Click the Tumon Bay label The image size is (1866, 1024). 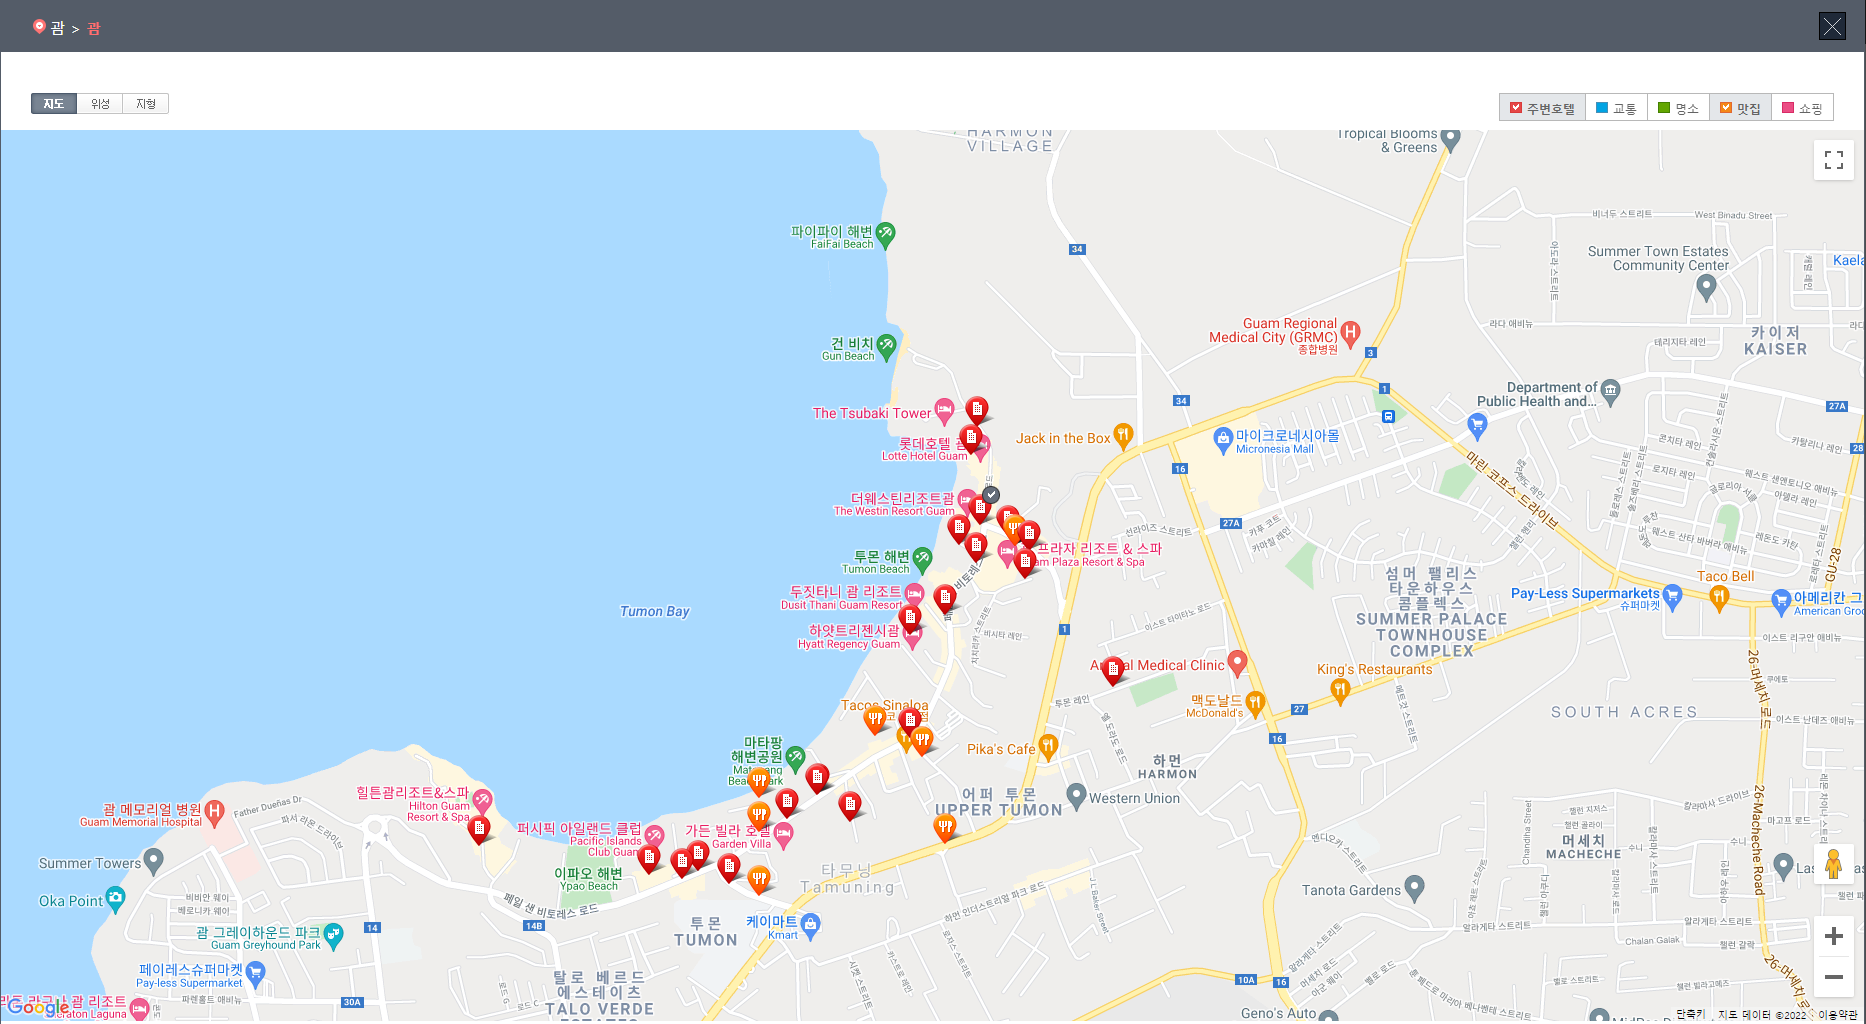654,611
